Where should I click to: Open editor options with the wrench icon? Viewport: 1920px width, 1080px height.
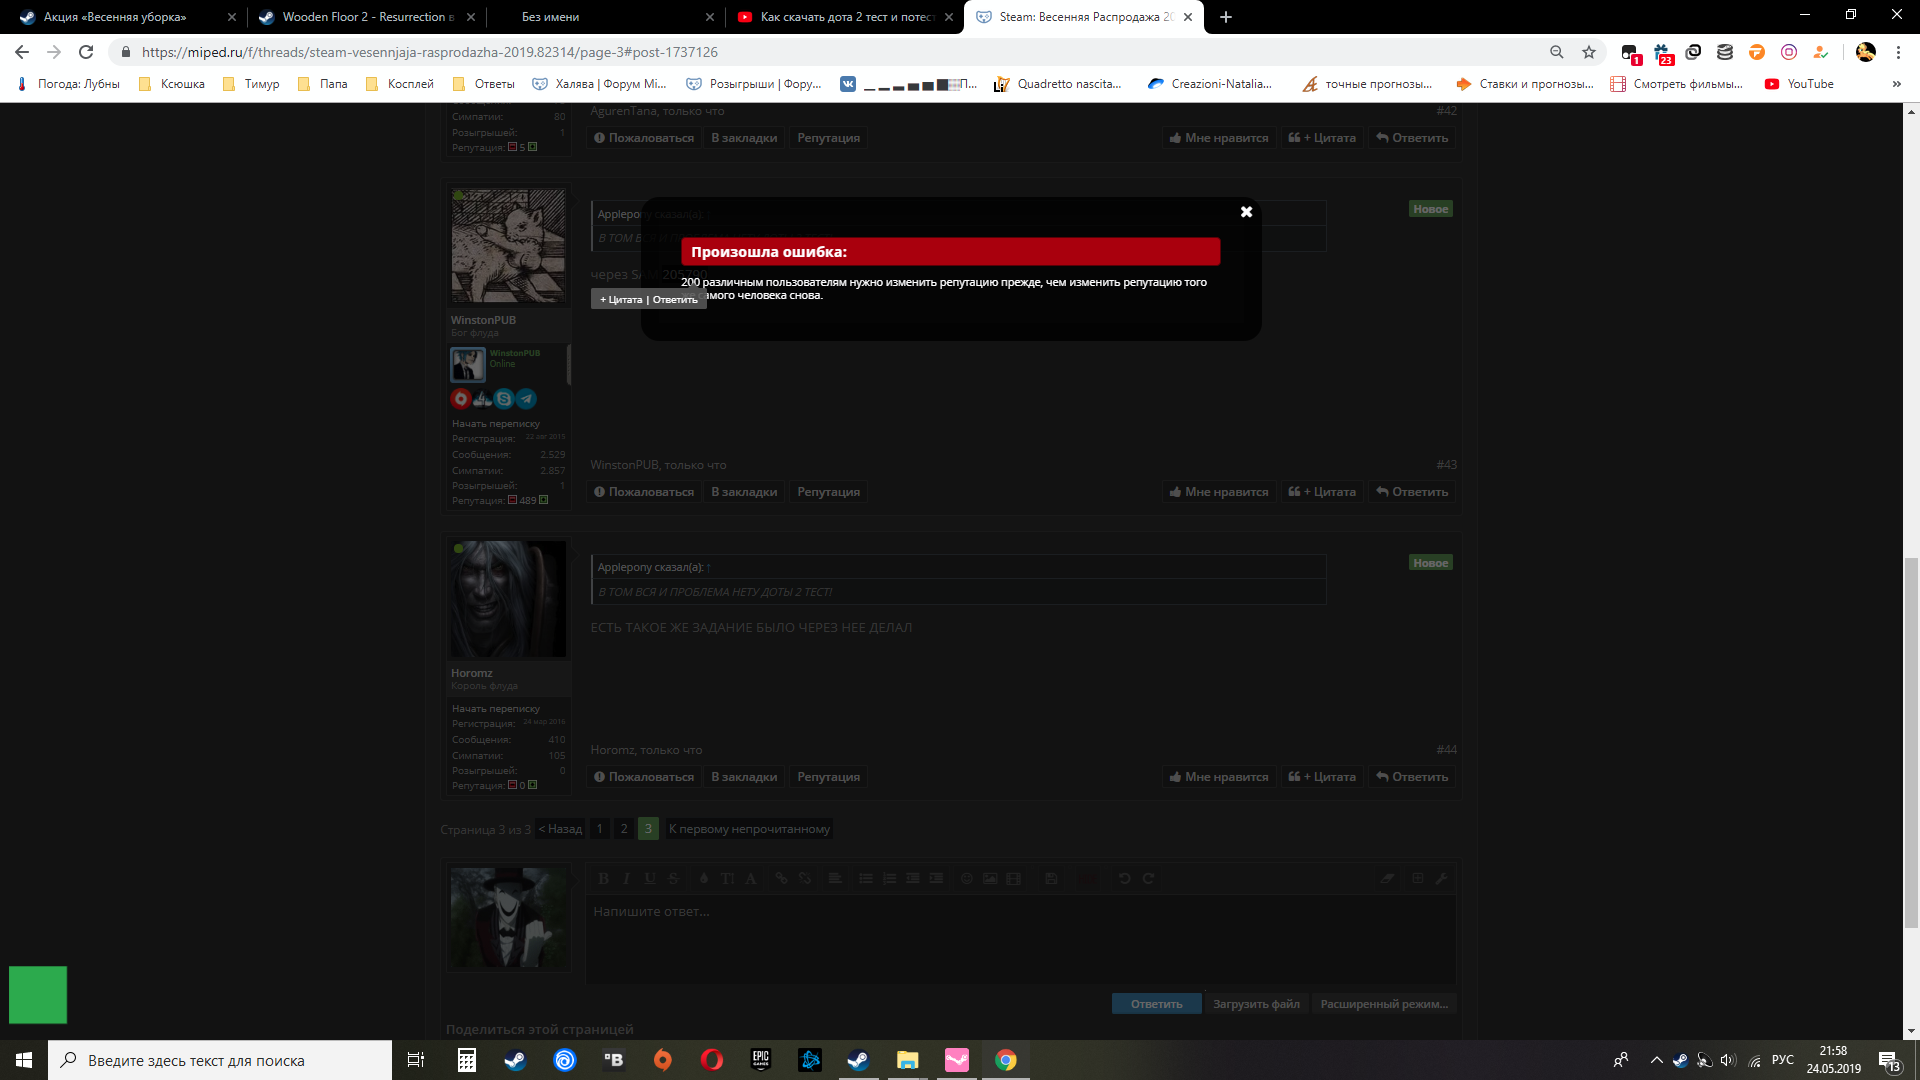click(1441, 879)
